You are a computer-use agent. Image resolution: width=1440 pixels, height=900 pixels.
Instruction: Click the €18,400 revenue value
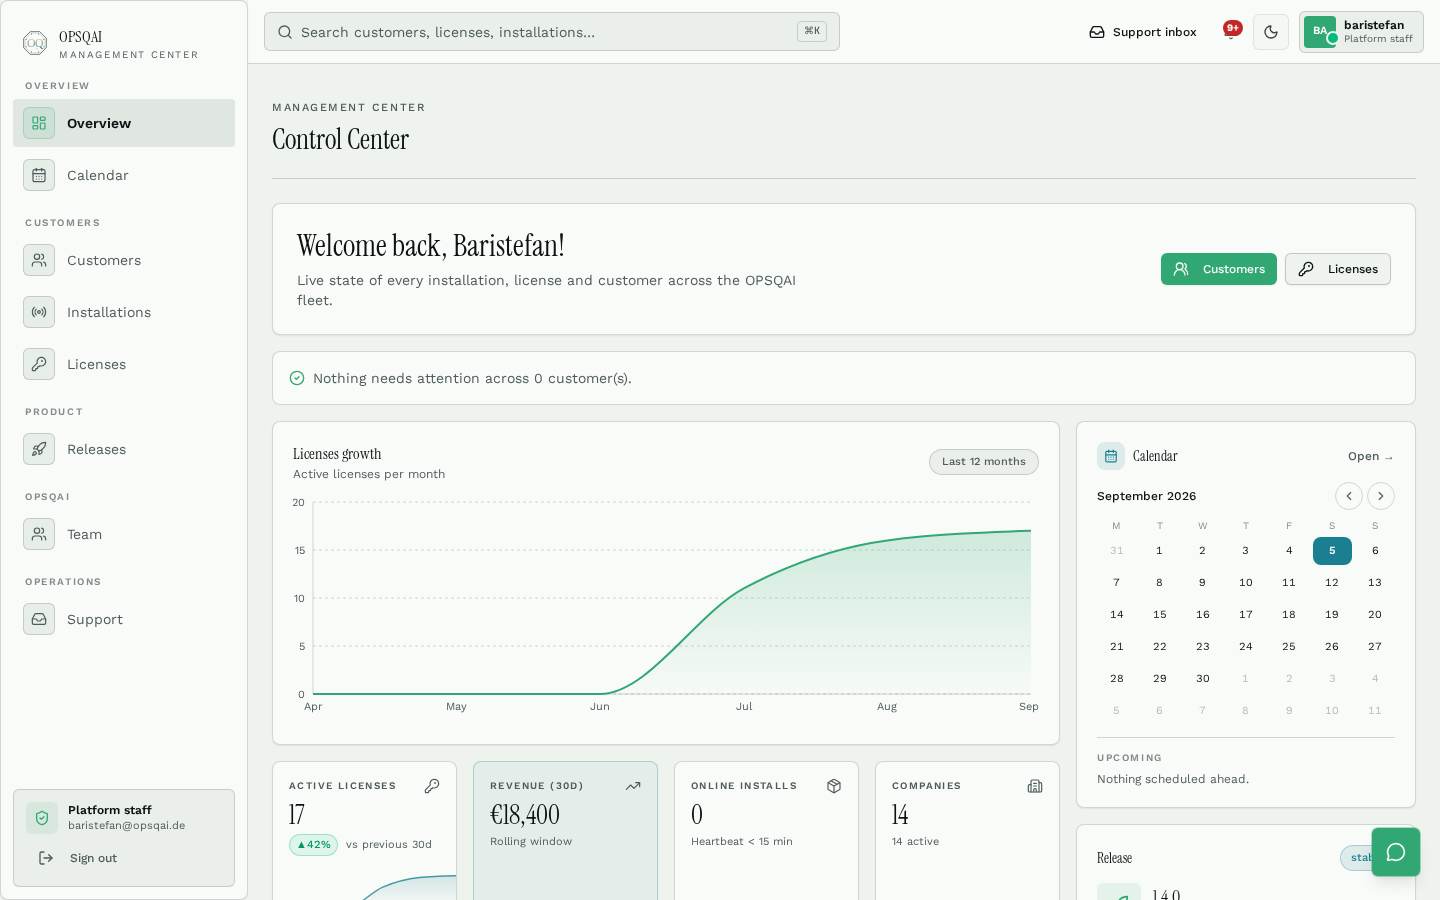click(525, 815)
